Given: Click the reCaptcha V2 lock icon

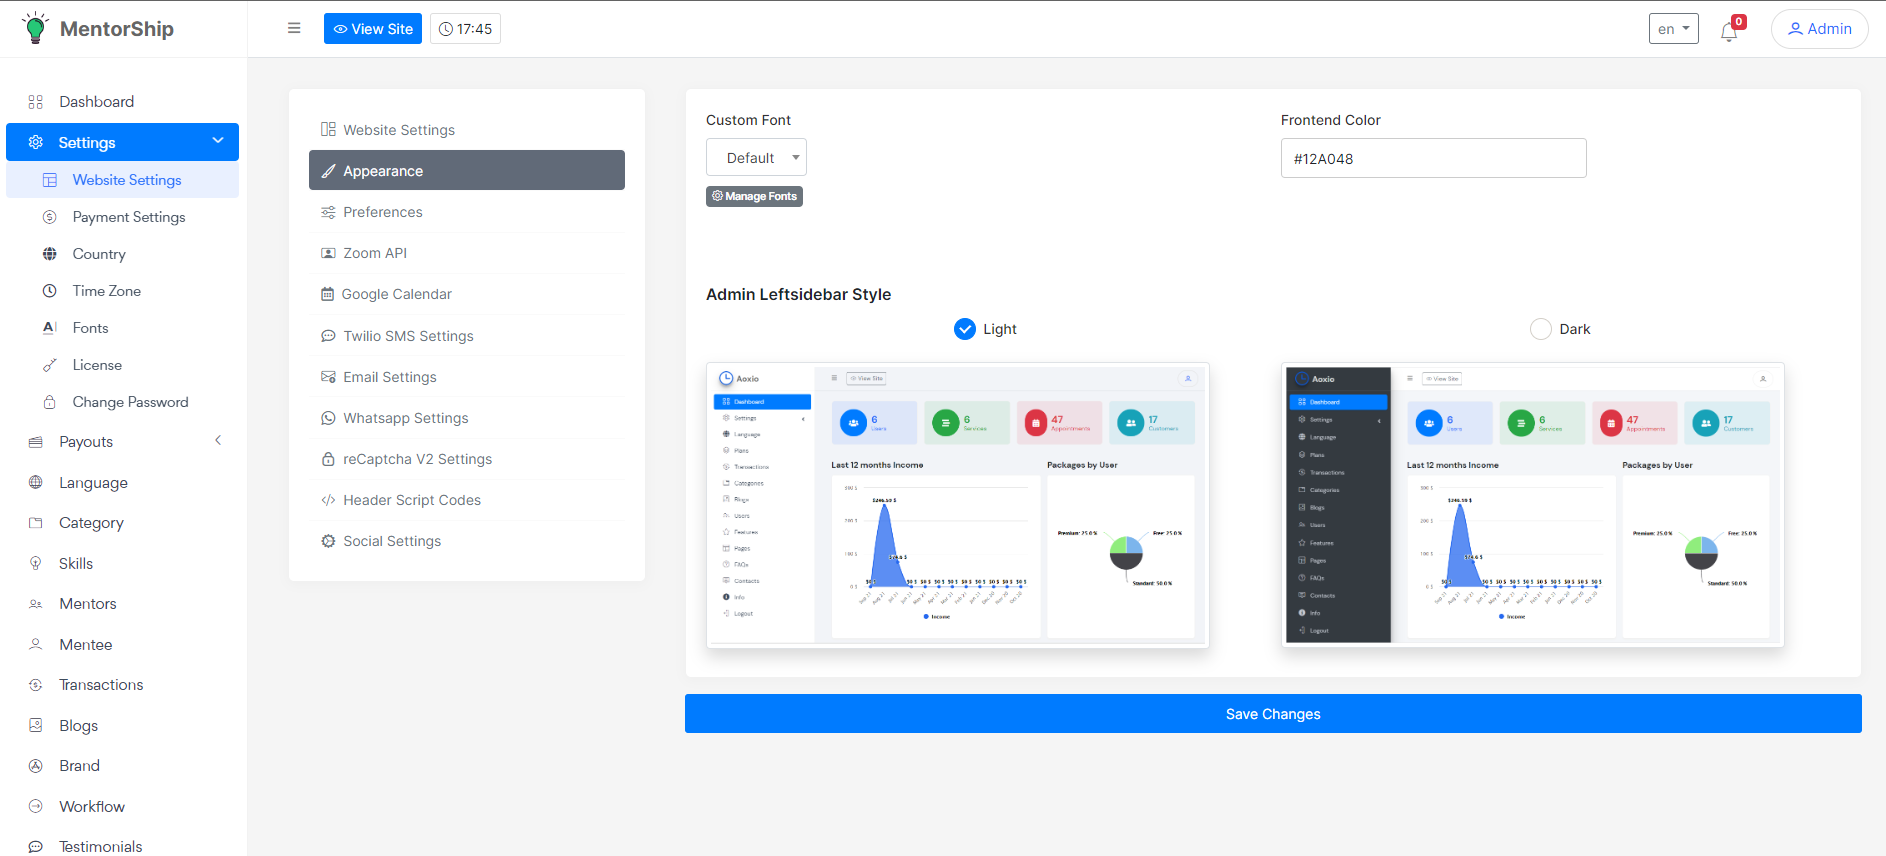Looking at the screenshot, I should point(328,459).
